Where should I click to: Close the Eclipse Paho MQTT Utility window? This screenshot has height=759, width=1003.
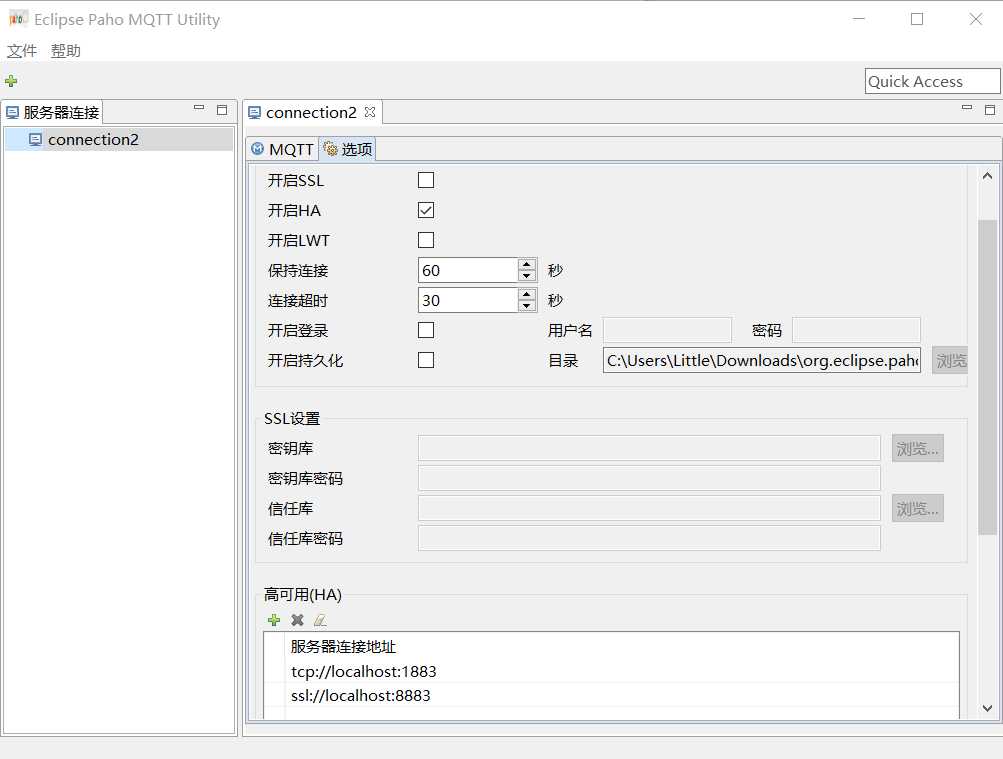click(x=975, y=19)
